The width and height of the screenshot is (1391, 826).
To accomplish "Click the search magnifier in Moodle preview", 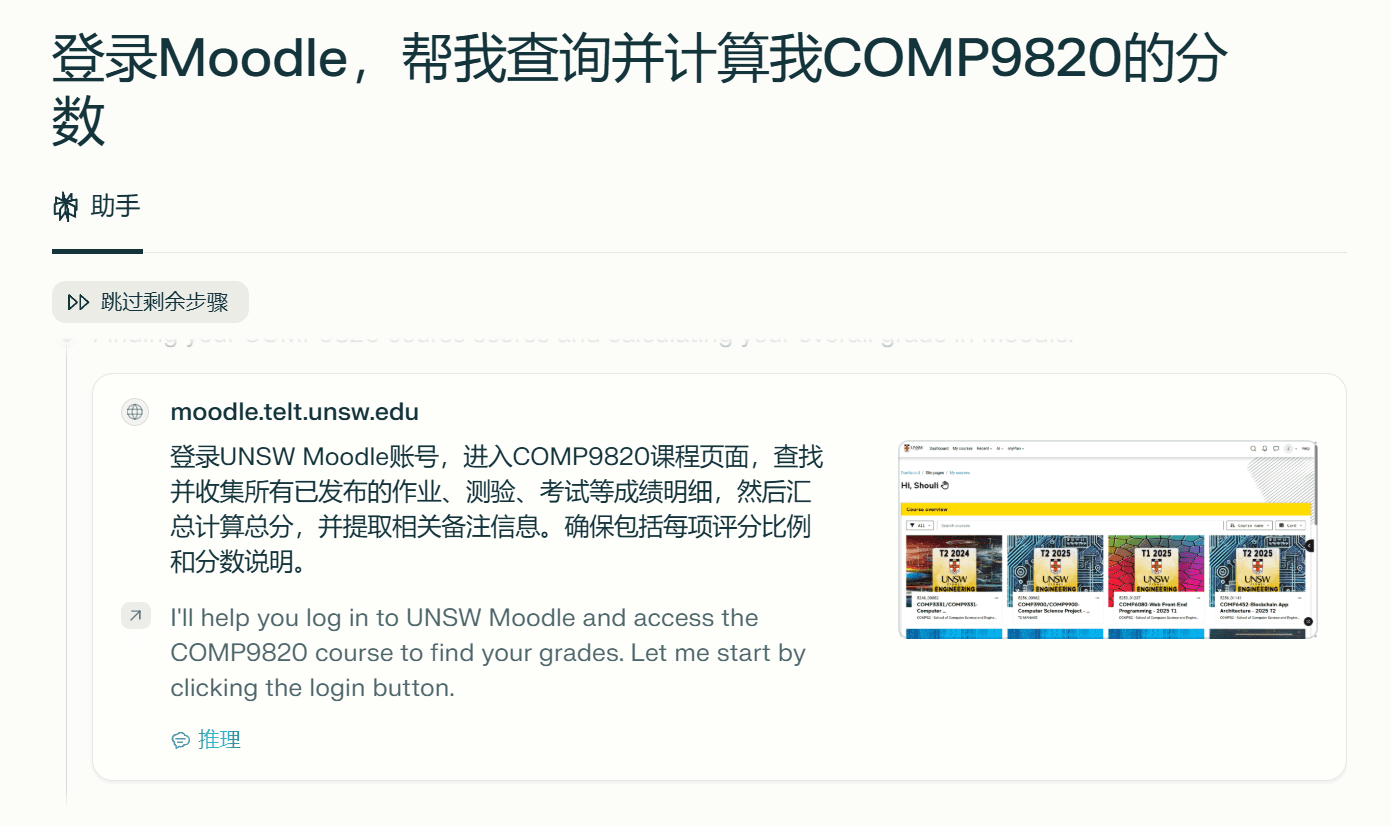I will pyautogui.click(x=1253, y=448).
